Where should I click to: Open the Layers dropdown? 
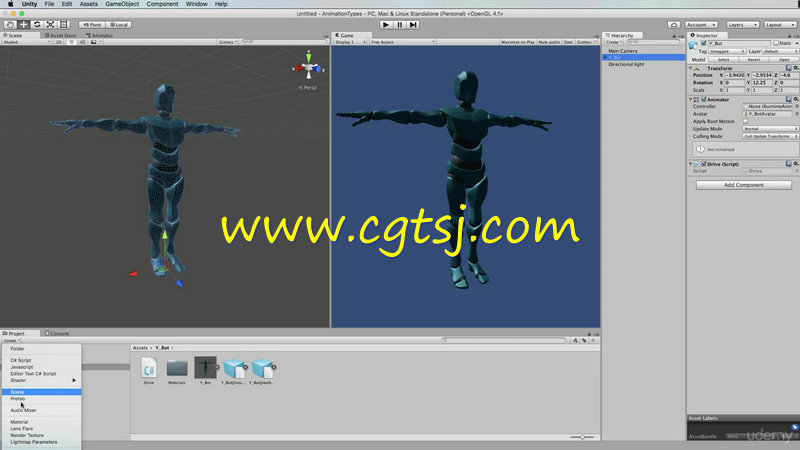click(742, 24)
